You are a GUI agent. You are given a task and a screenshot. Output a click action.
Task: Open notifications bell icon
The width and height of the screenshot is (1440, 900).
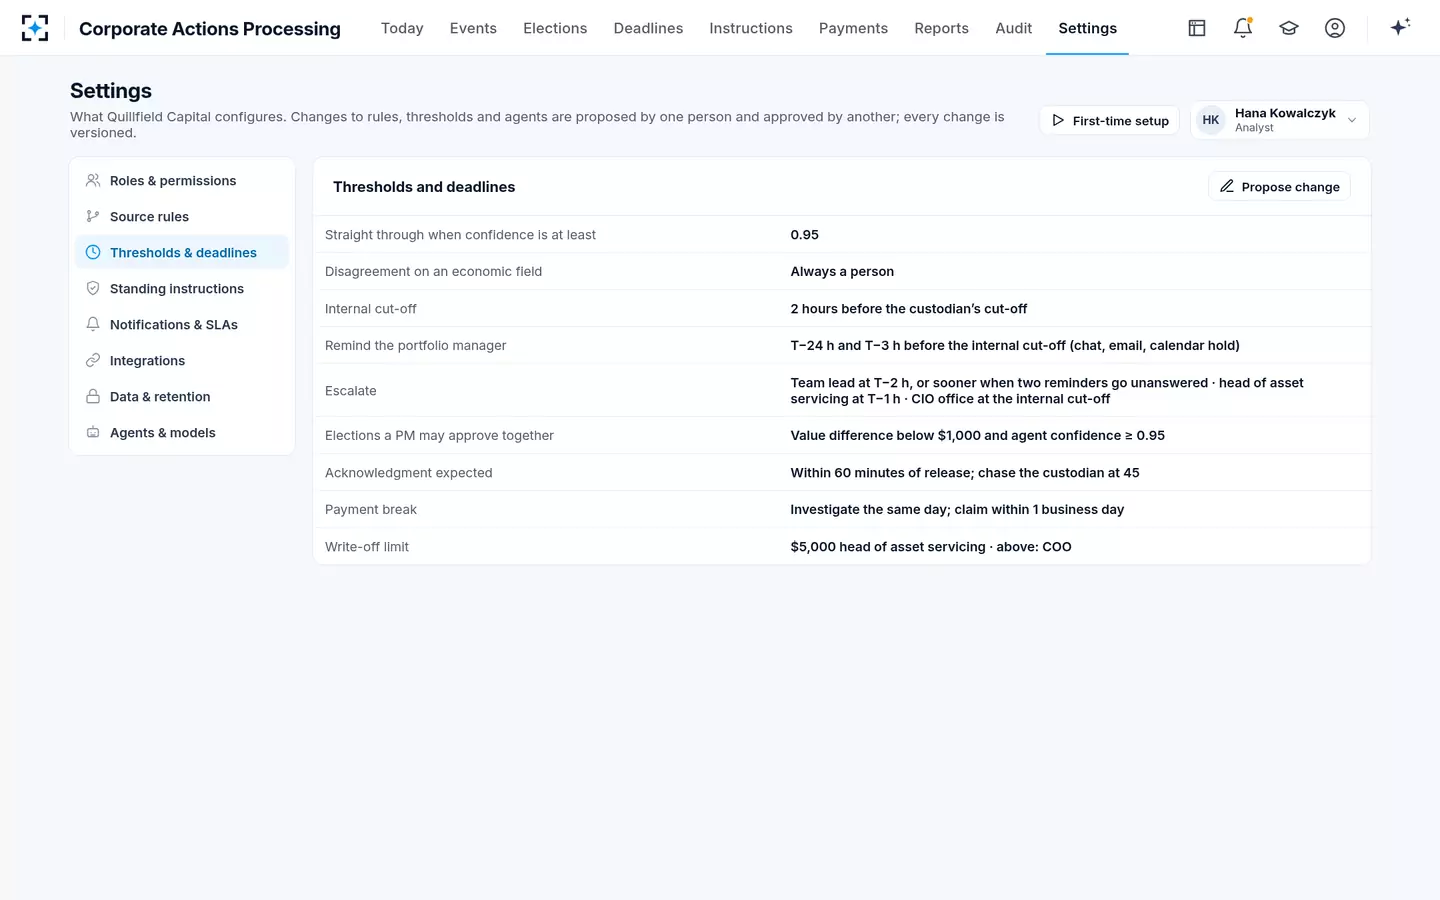coord(1243,28)
